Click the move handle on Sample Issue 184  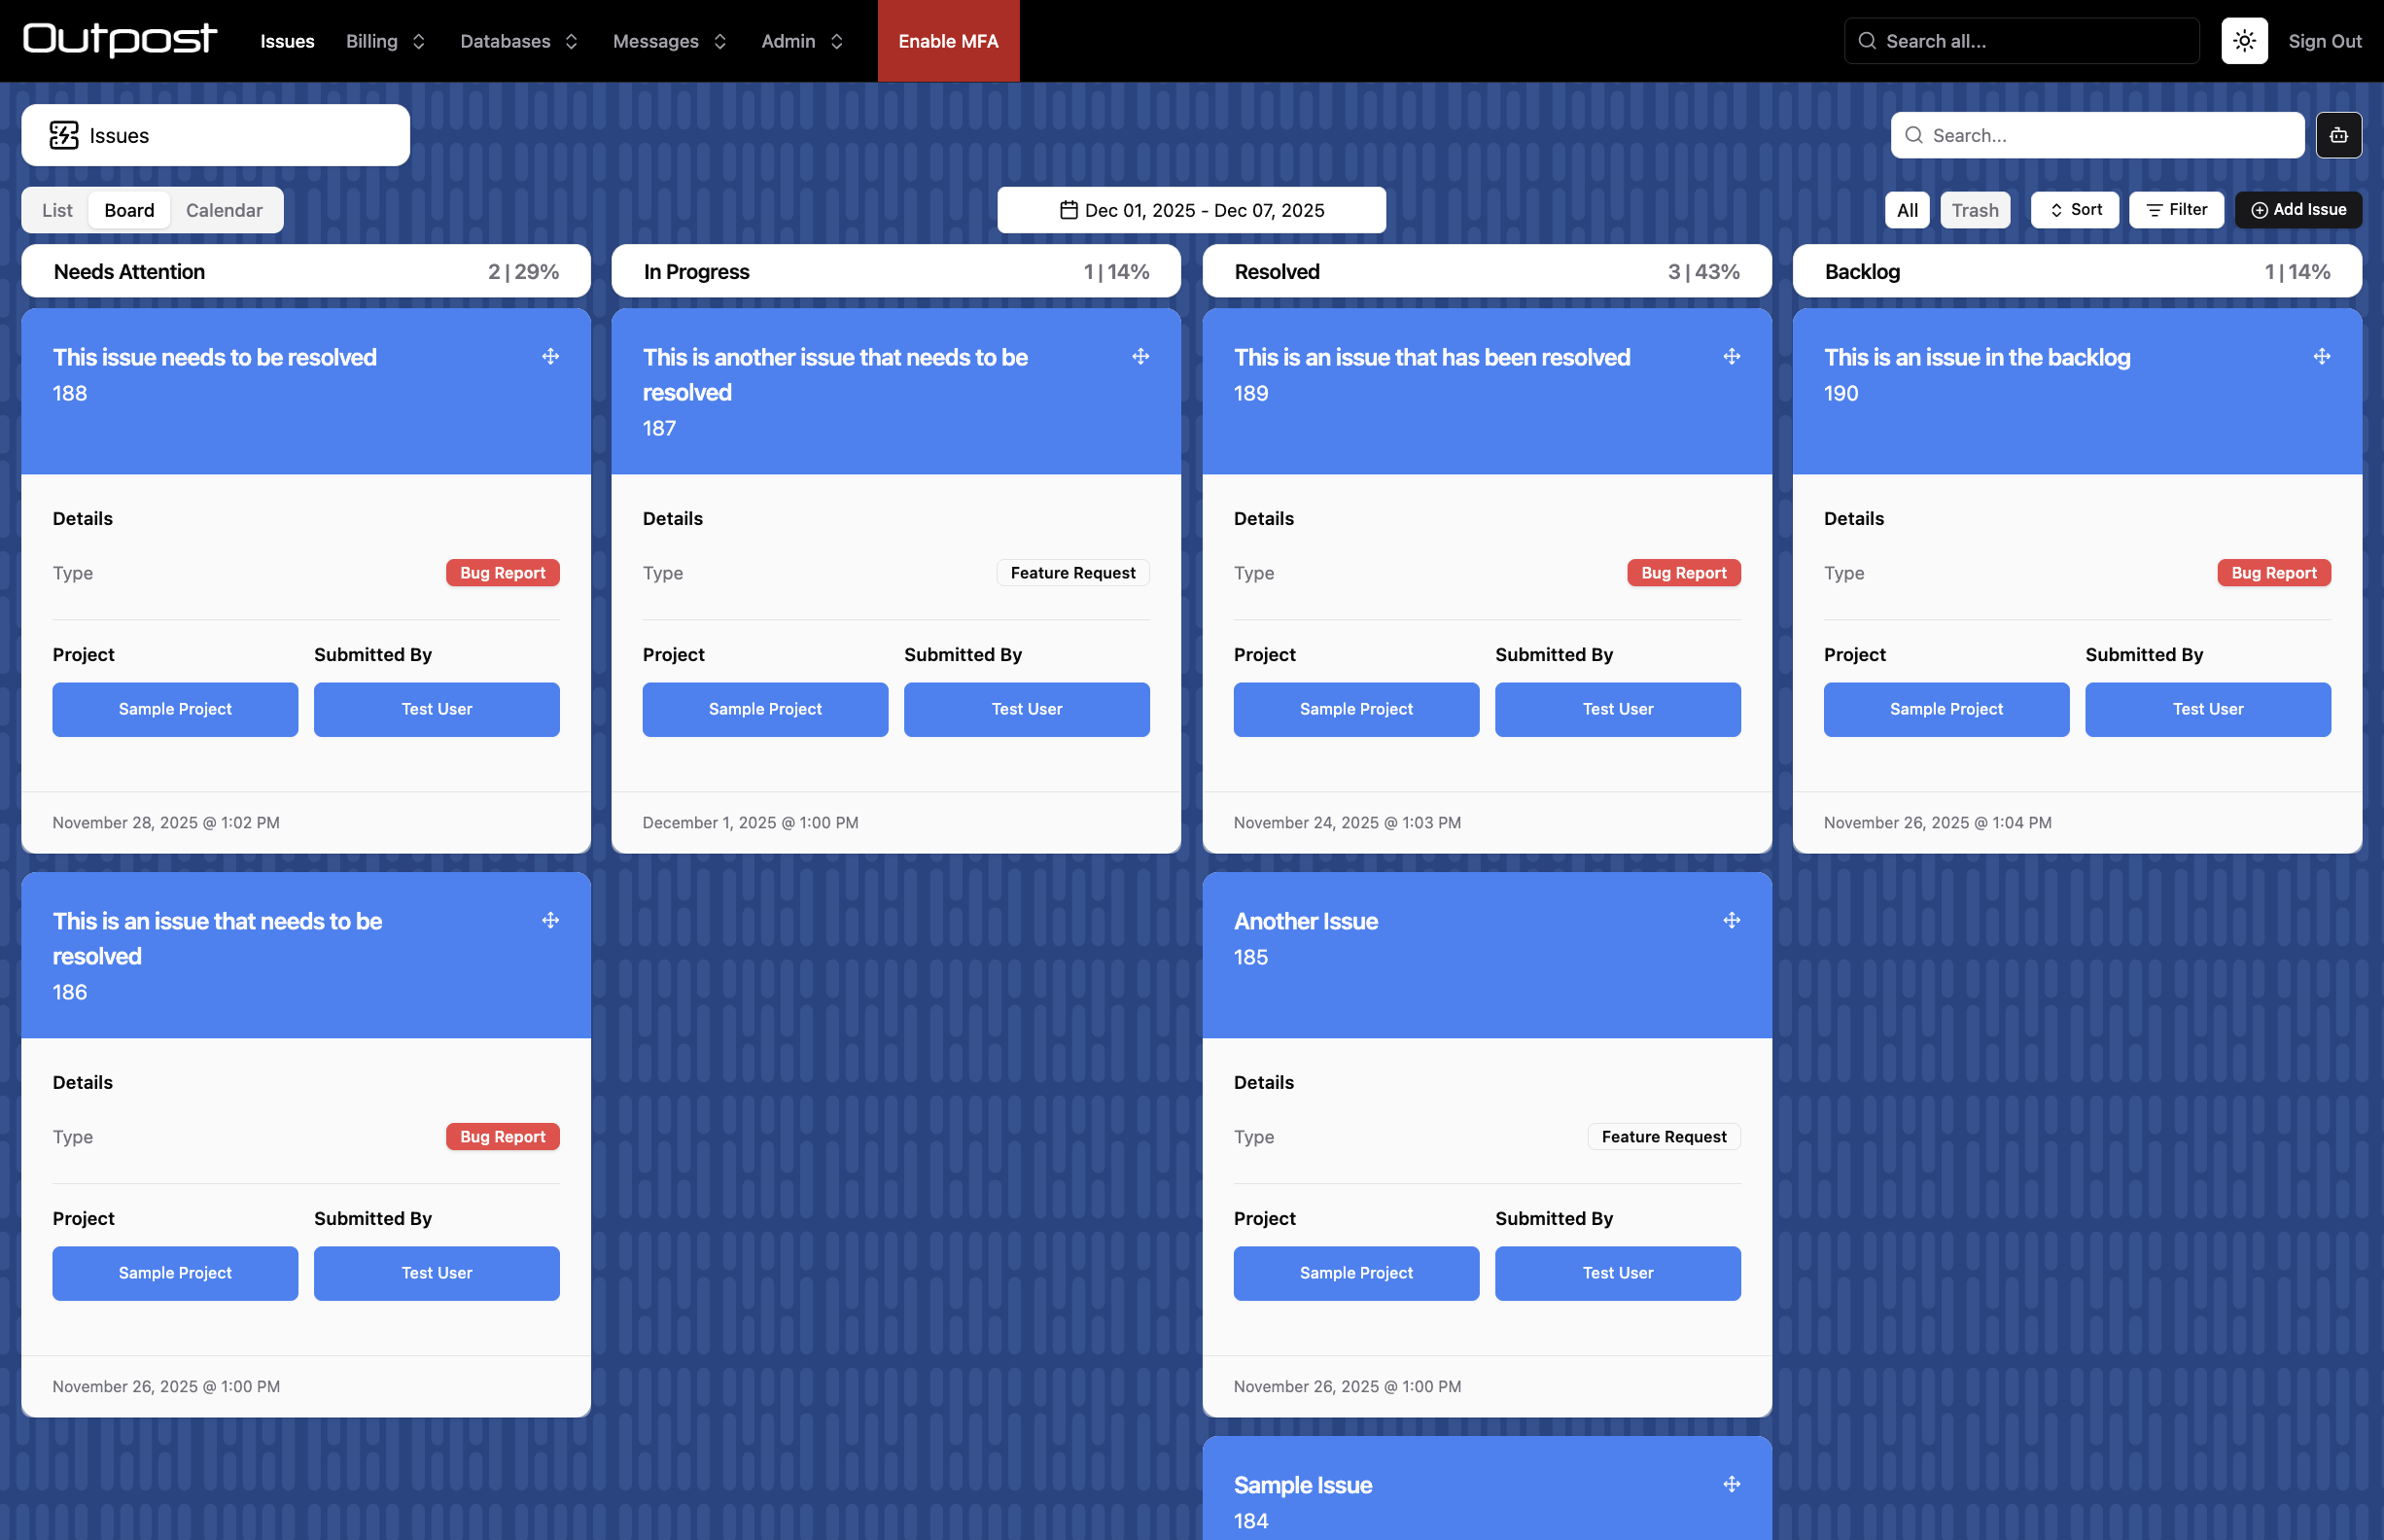tap(1731, 1484)
